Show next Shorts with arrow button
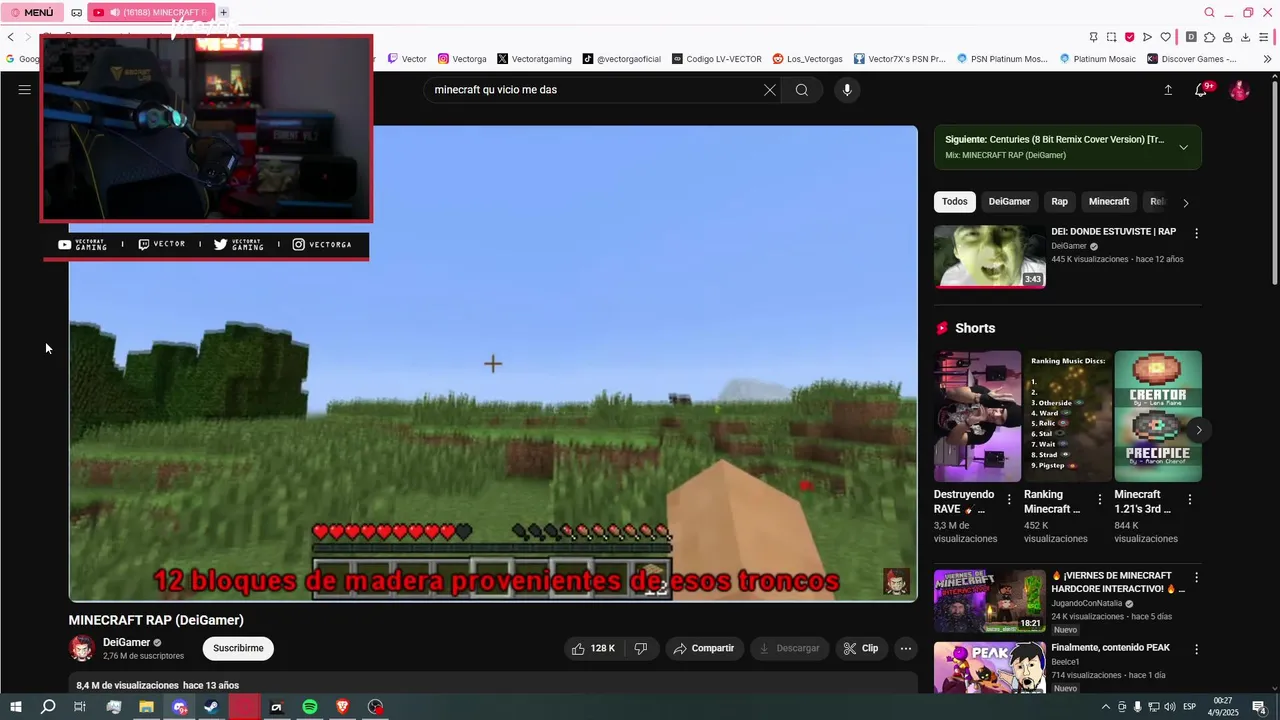1280x720 pixels. (x=1198, y=430)
